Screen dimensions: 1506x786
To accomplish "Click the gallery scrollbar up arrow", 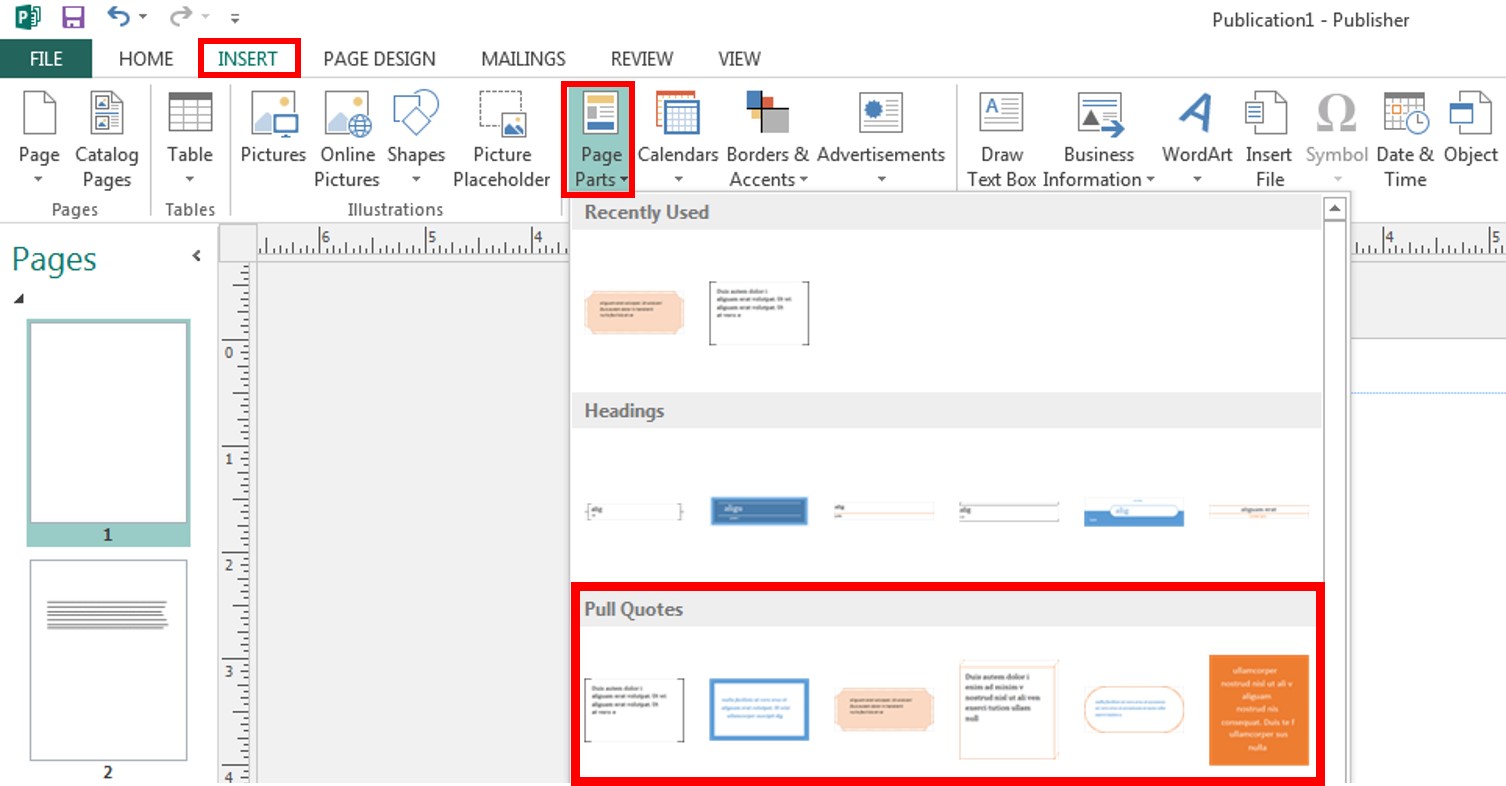I will click(1334, 208).
